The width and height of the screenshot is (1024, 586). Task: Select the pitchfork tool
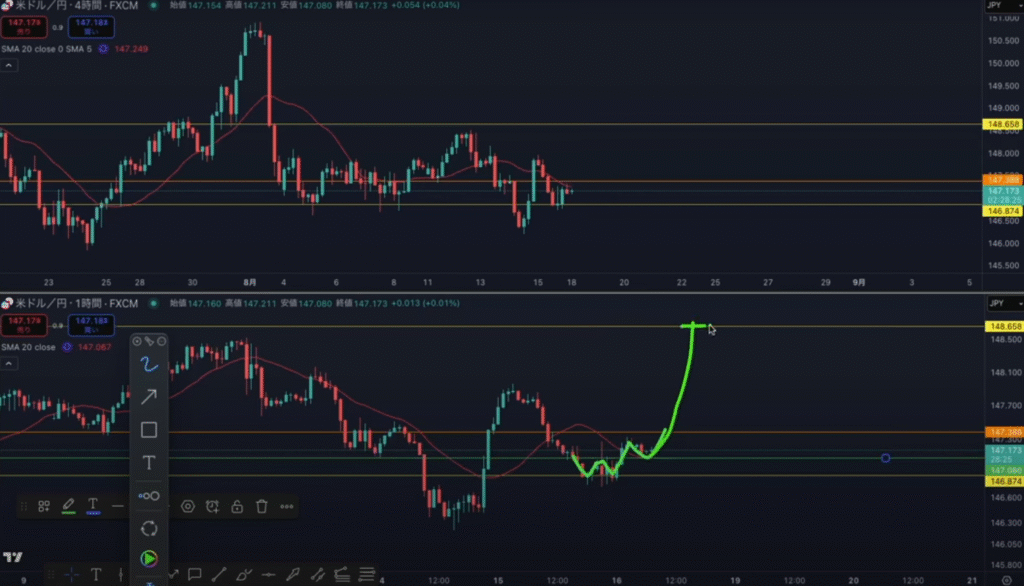pos(342,575)
